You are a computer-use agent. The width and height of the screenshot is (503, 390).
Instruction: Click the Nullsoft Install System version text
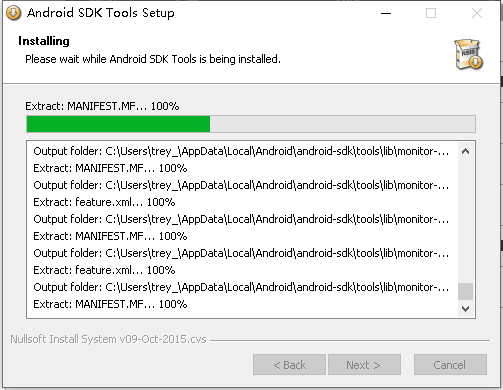108,339
